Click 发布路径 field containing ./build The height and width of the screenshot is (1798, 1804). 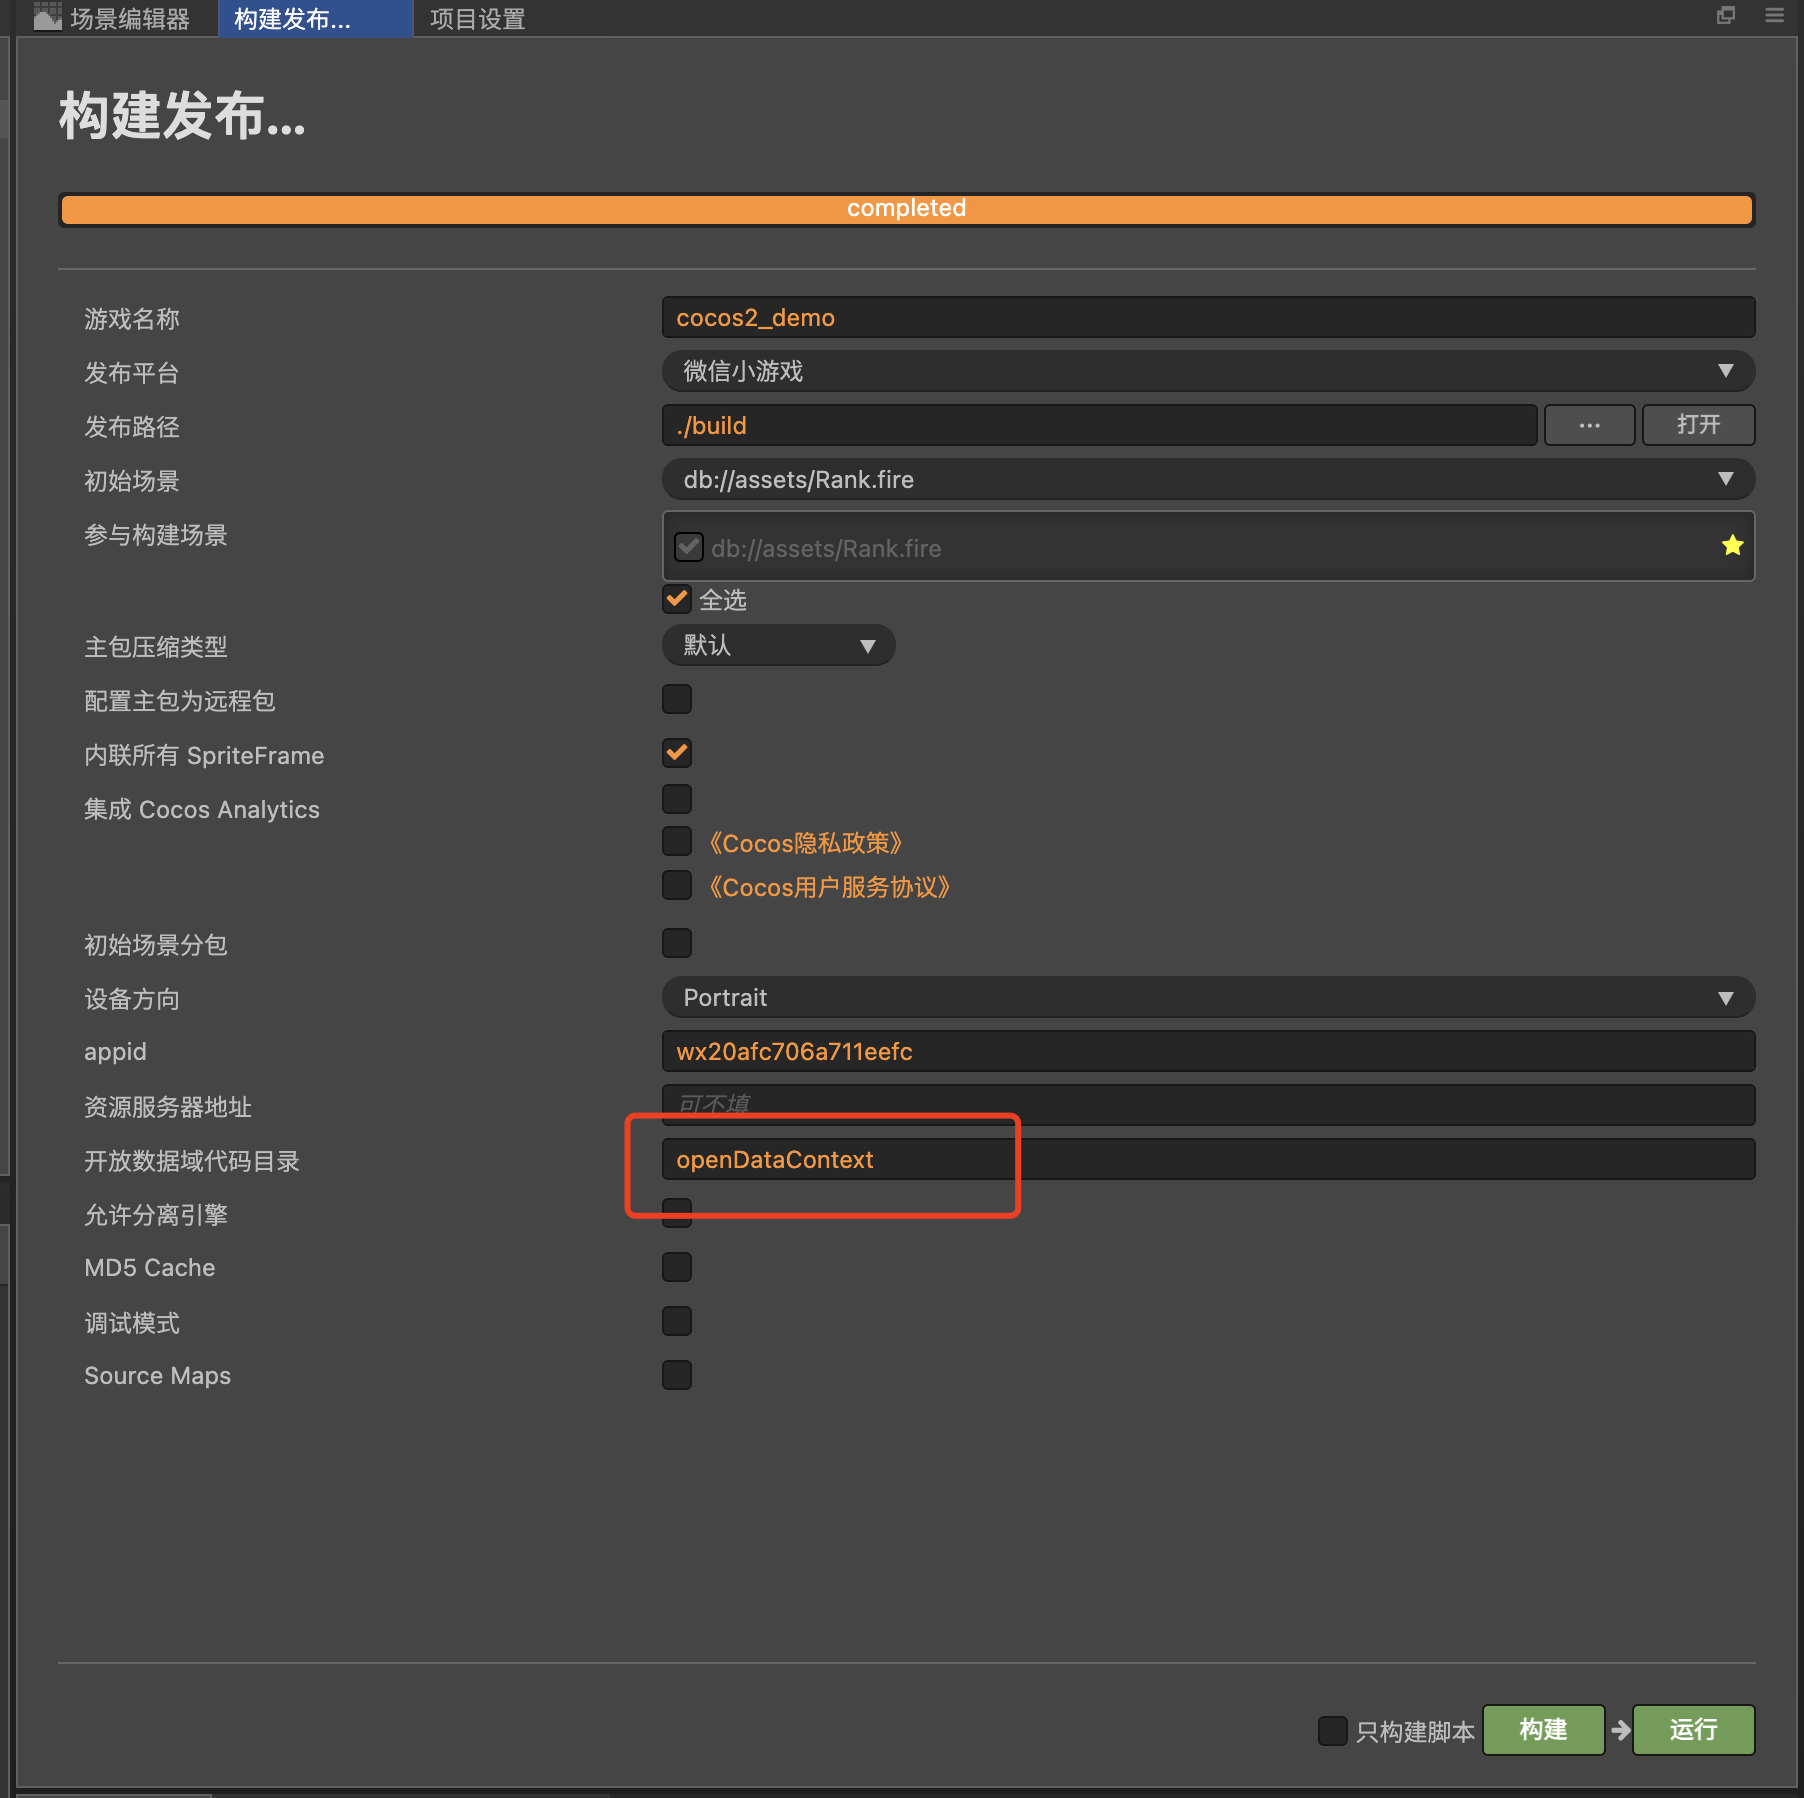pos(1099,425)
